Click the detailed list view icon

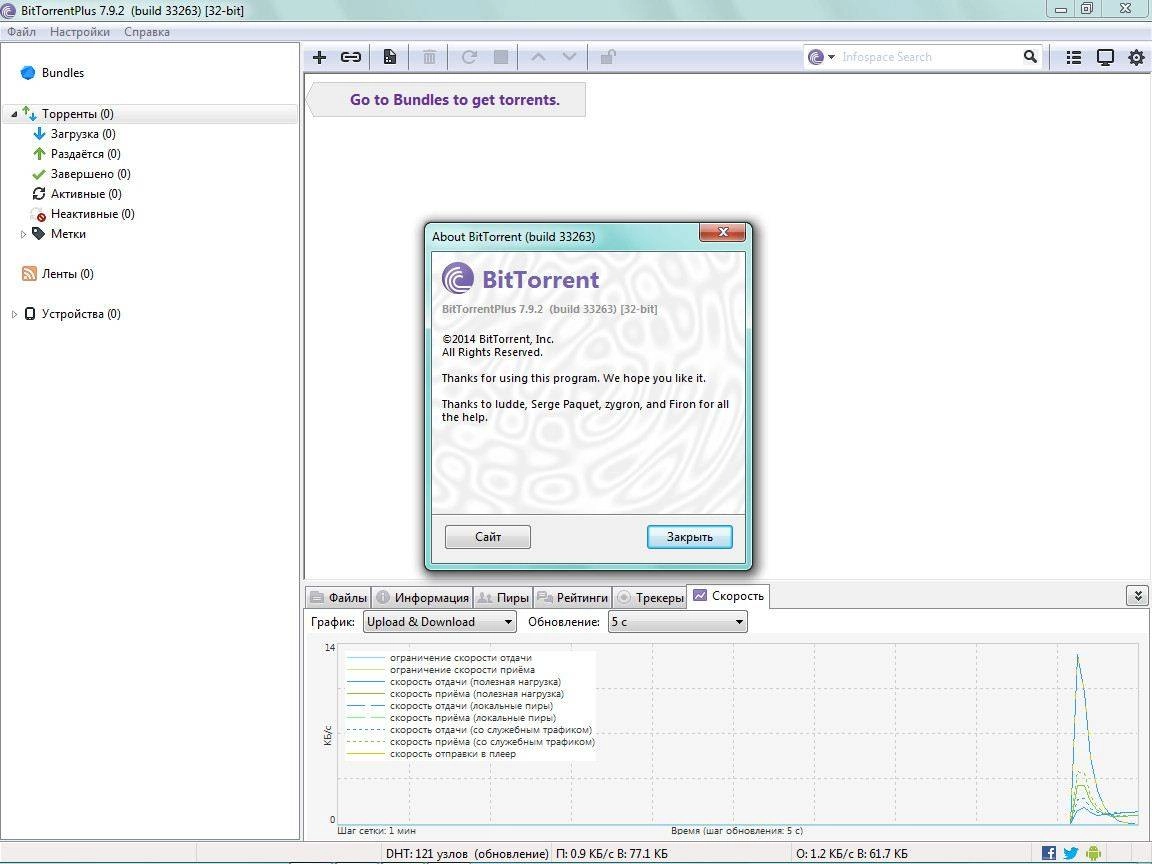point(1073,57)
